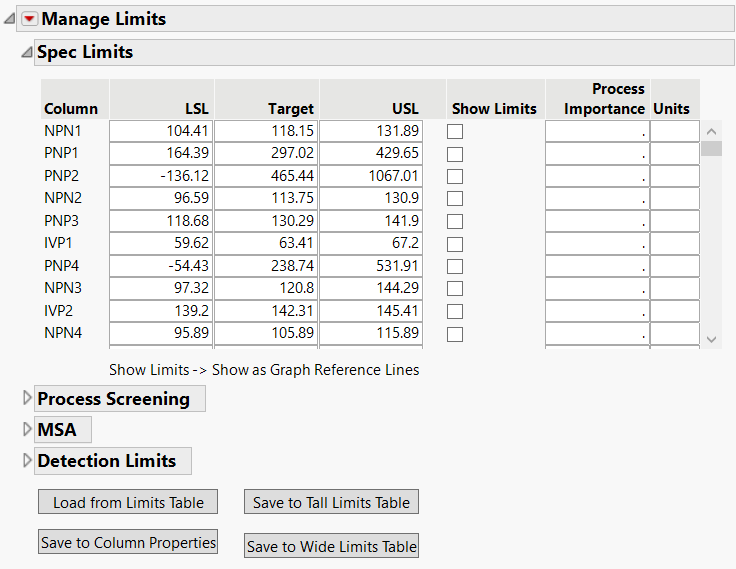This screenshot has height=569, width=736.
Task: Enable Show Limits for NPN1
Action: 455,131
